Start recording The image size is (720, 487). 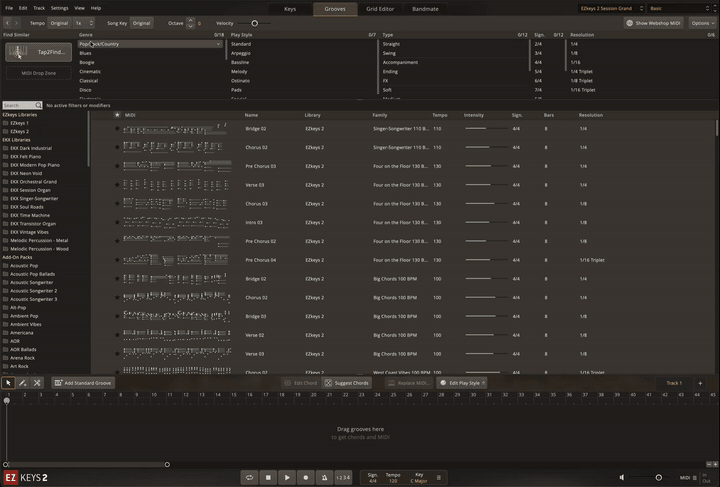[x=306, y=477]
